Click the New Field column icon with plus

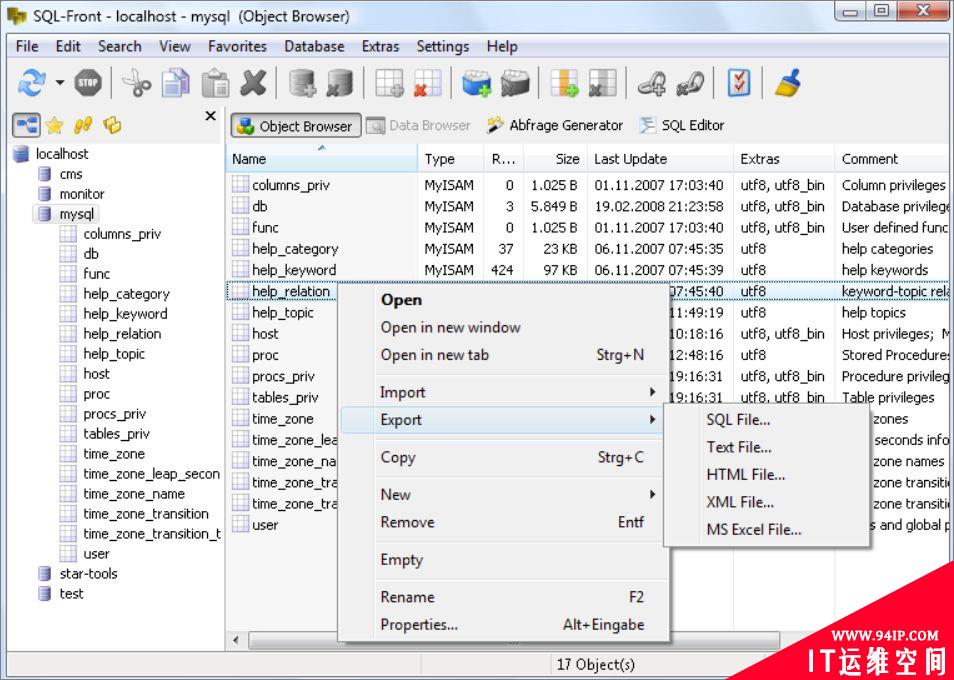564,83
